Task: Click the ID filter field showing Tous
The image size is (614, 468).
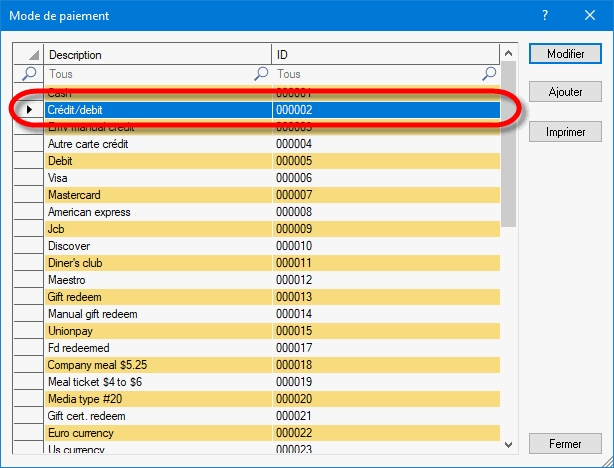Action: [378, 74]
